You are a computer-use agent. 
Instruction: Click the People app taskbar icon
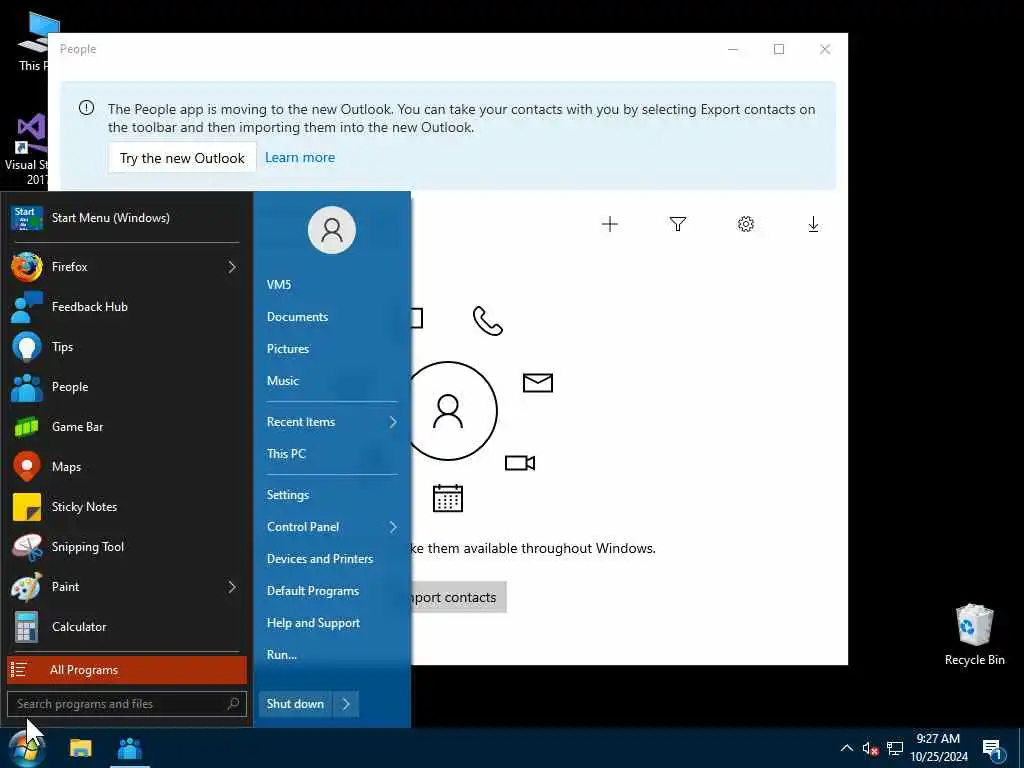pyautogui.click(x=130, y=749)
